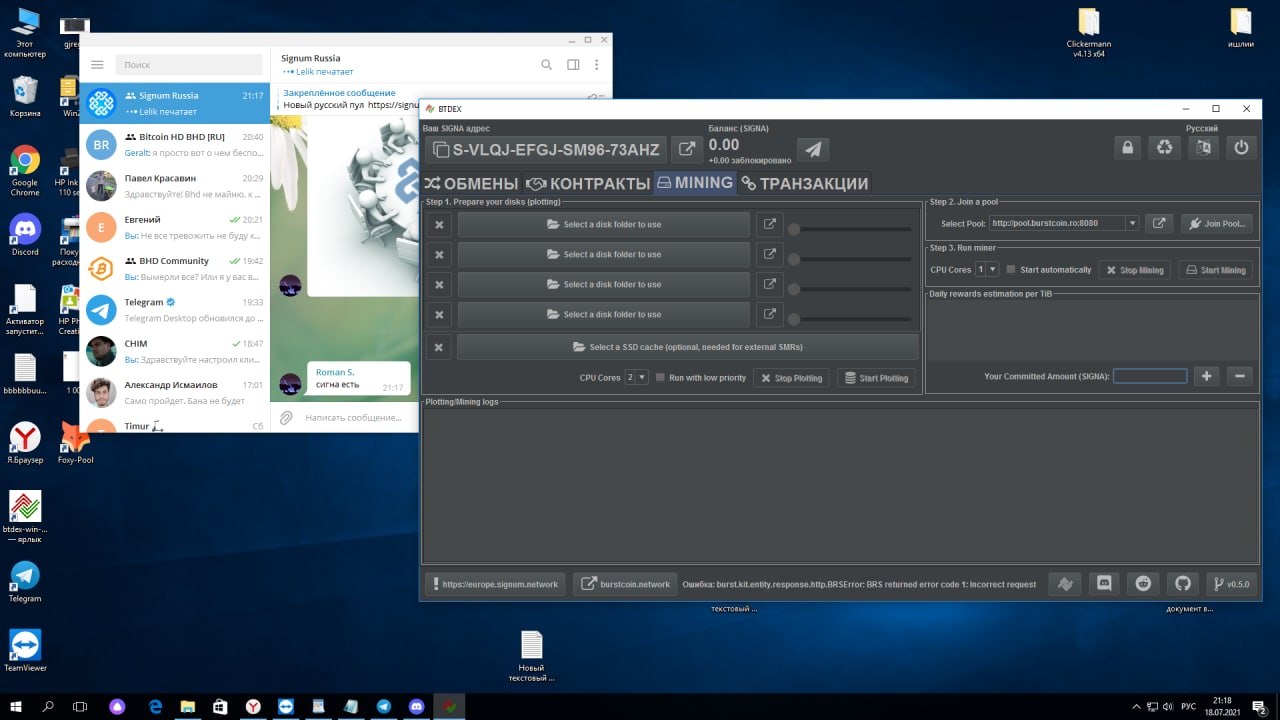This screenshot has height=720, width=1280.
Task: Click search-in-chat magnifier in Telegram header
Action: (x=546, y=65)
